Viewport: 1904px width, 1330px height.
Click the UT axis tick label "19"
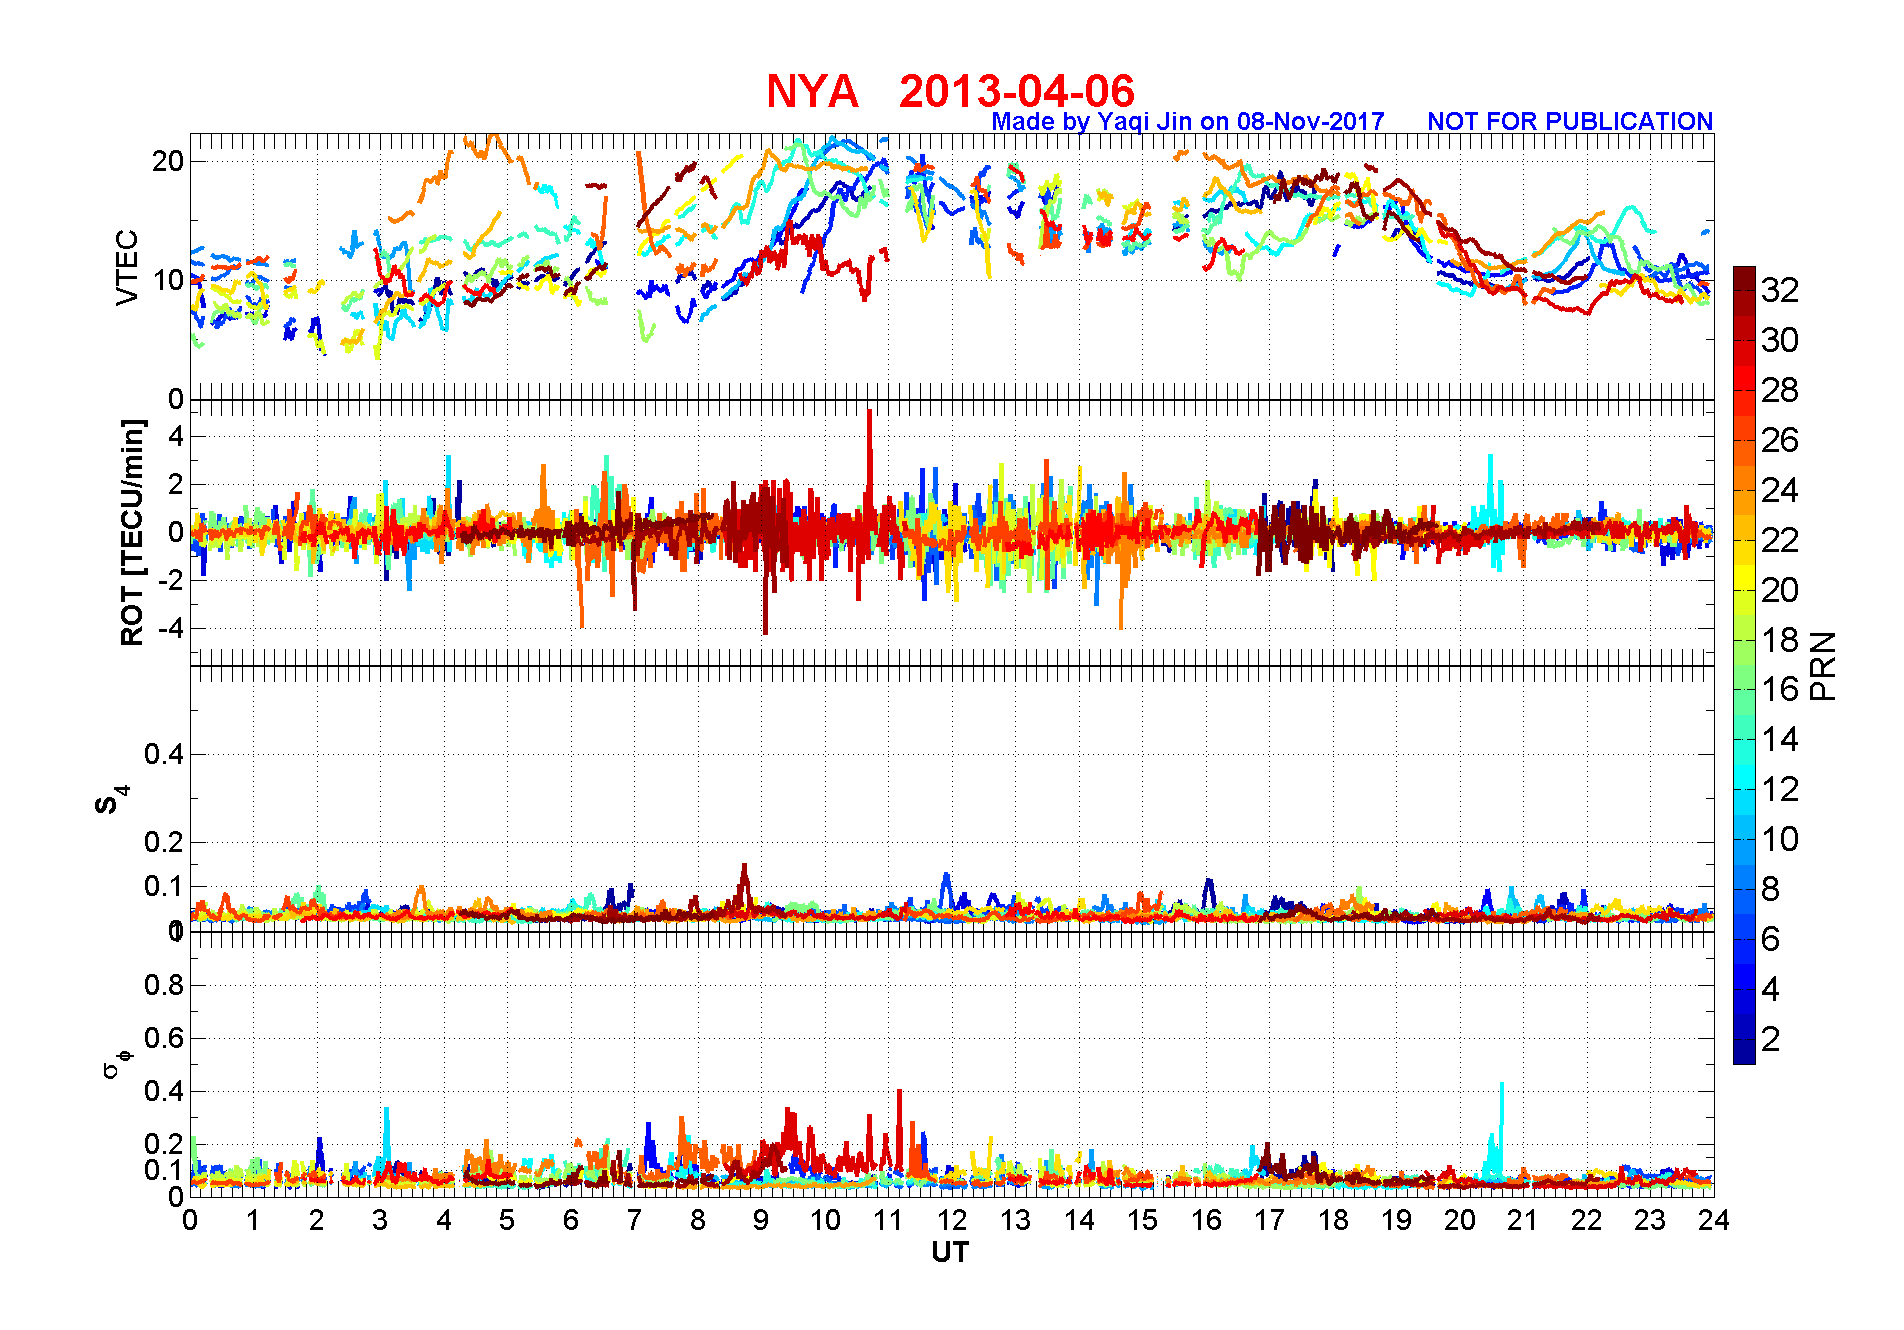[x=1396, y=1220]
